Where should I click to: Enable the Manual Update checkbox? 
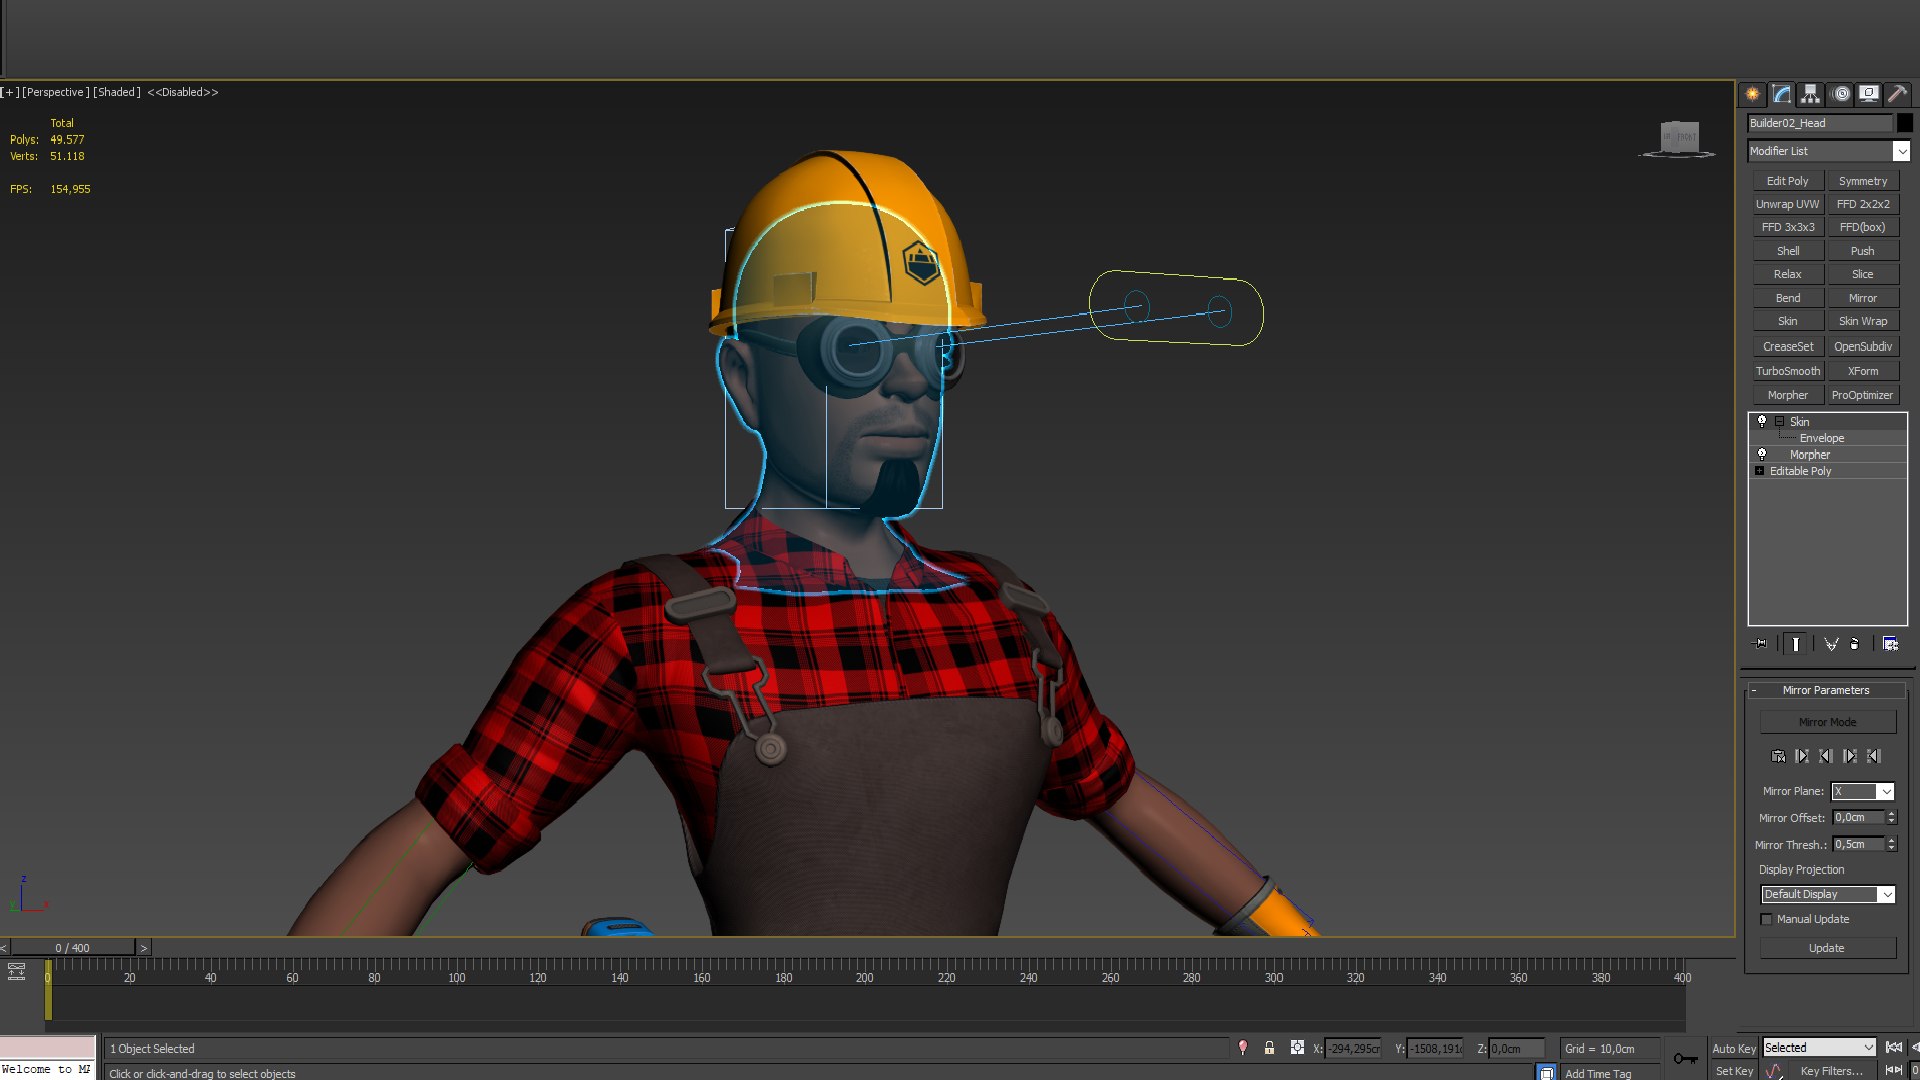click(x=1766, y=919)
